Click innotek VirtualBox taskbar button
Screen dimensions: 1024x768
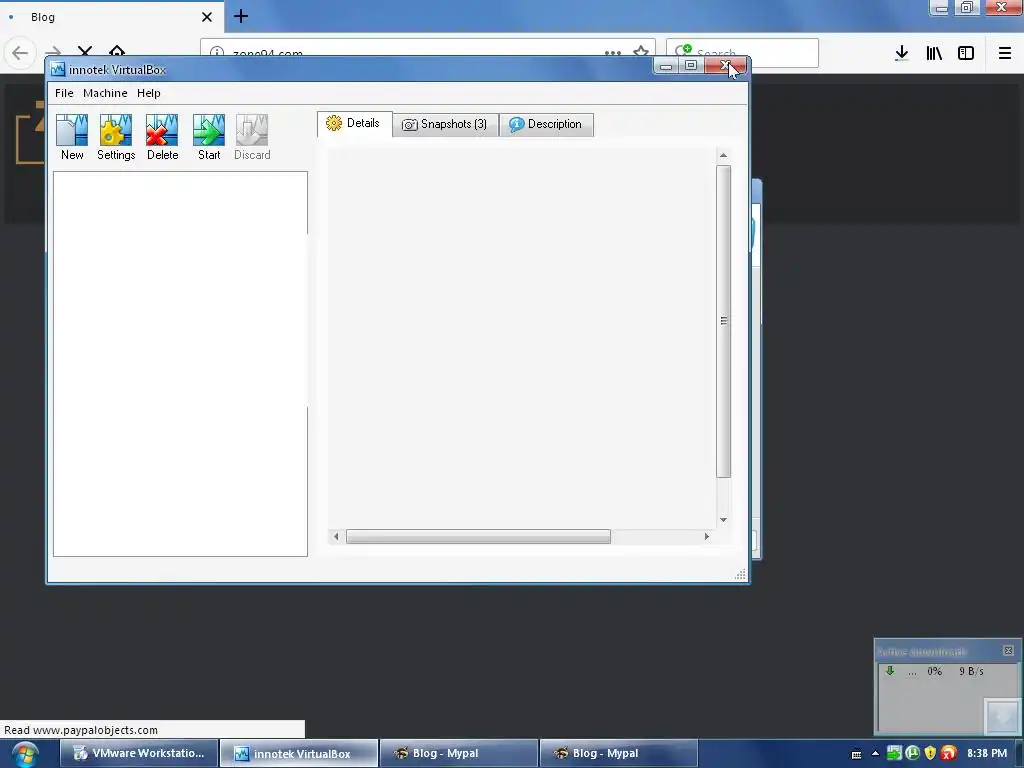(x=298, y=753)
